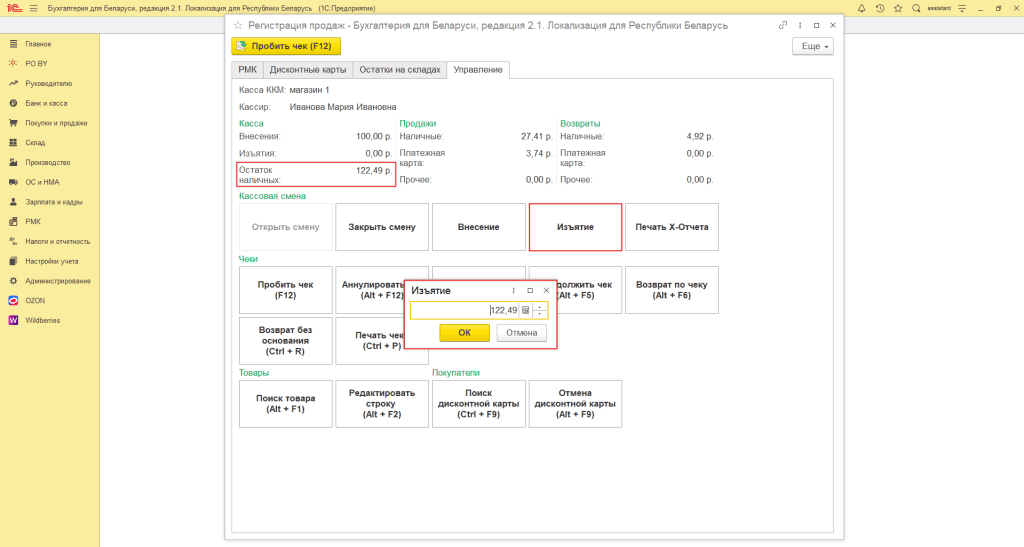Screen dimensions: 1024x547
Task: Open notifications bell icon
Action: pos(861,8)
